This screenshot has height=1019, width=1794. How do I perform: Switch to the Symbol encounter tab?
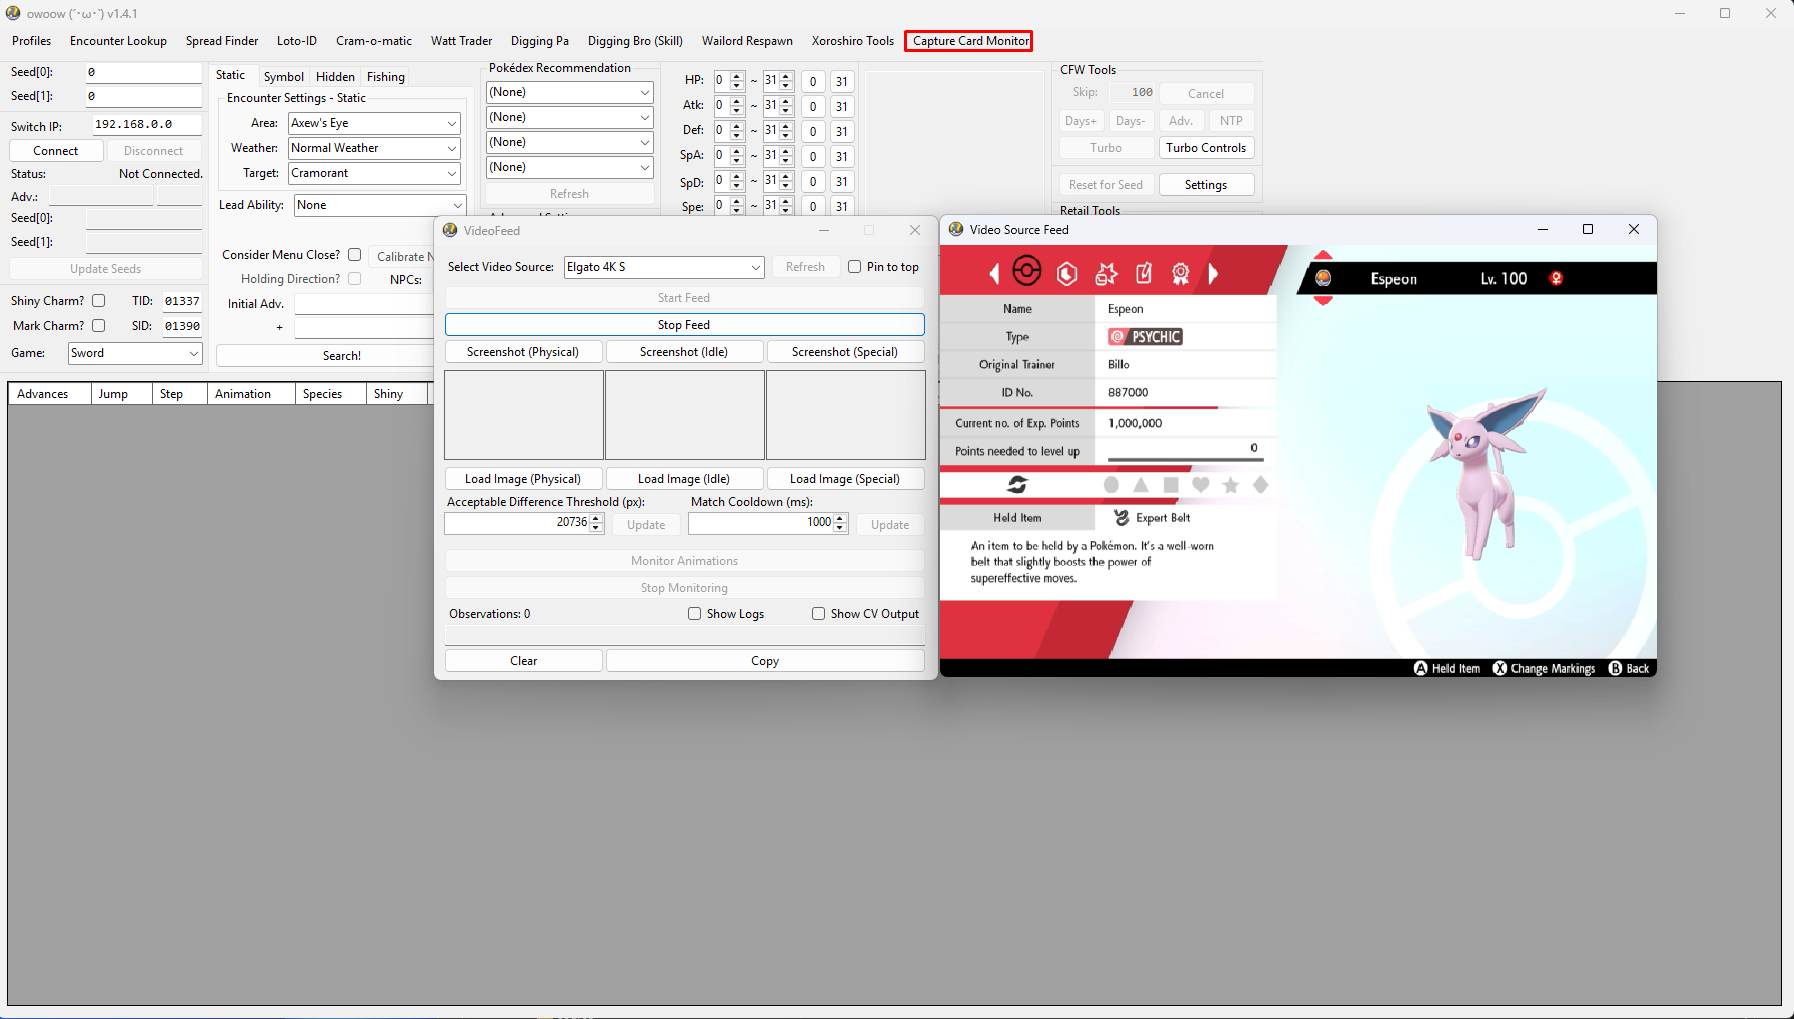click(x=284, y=77)
